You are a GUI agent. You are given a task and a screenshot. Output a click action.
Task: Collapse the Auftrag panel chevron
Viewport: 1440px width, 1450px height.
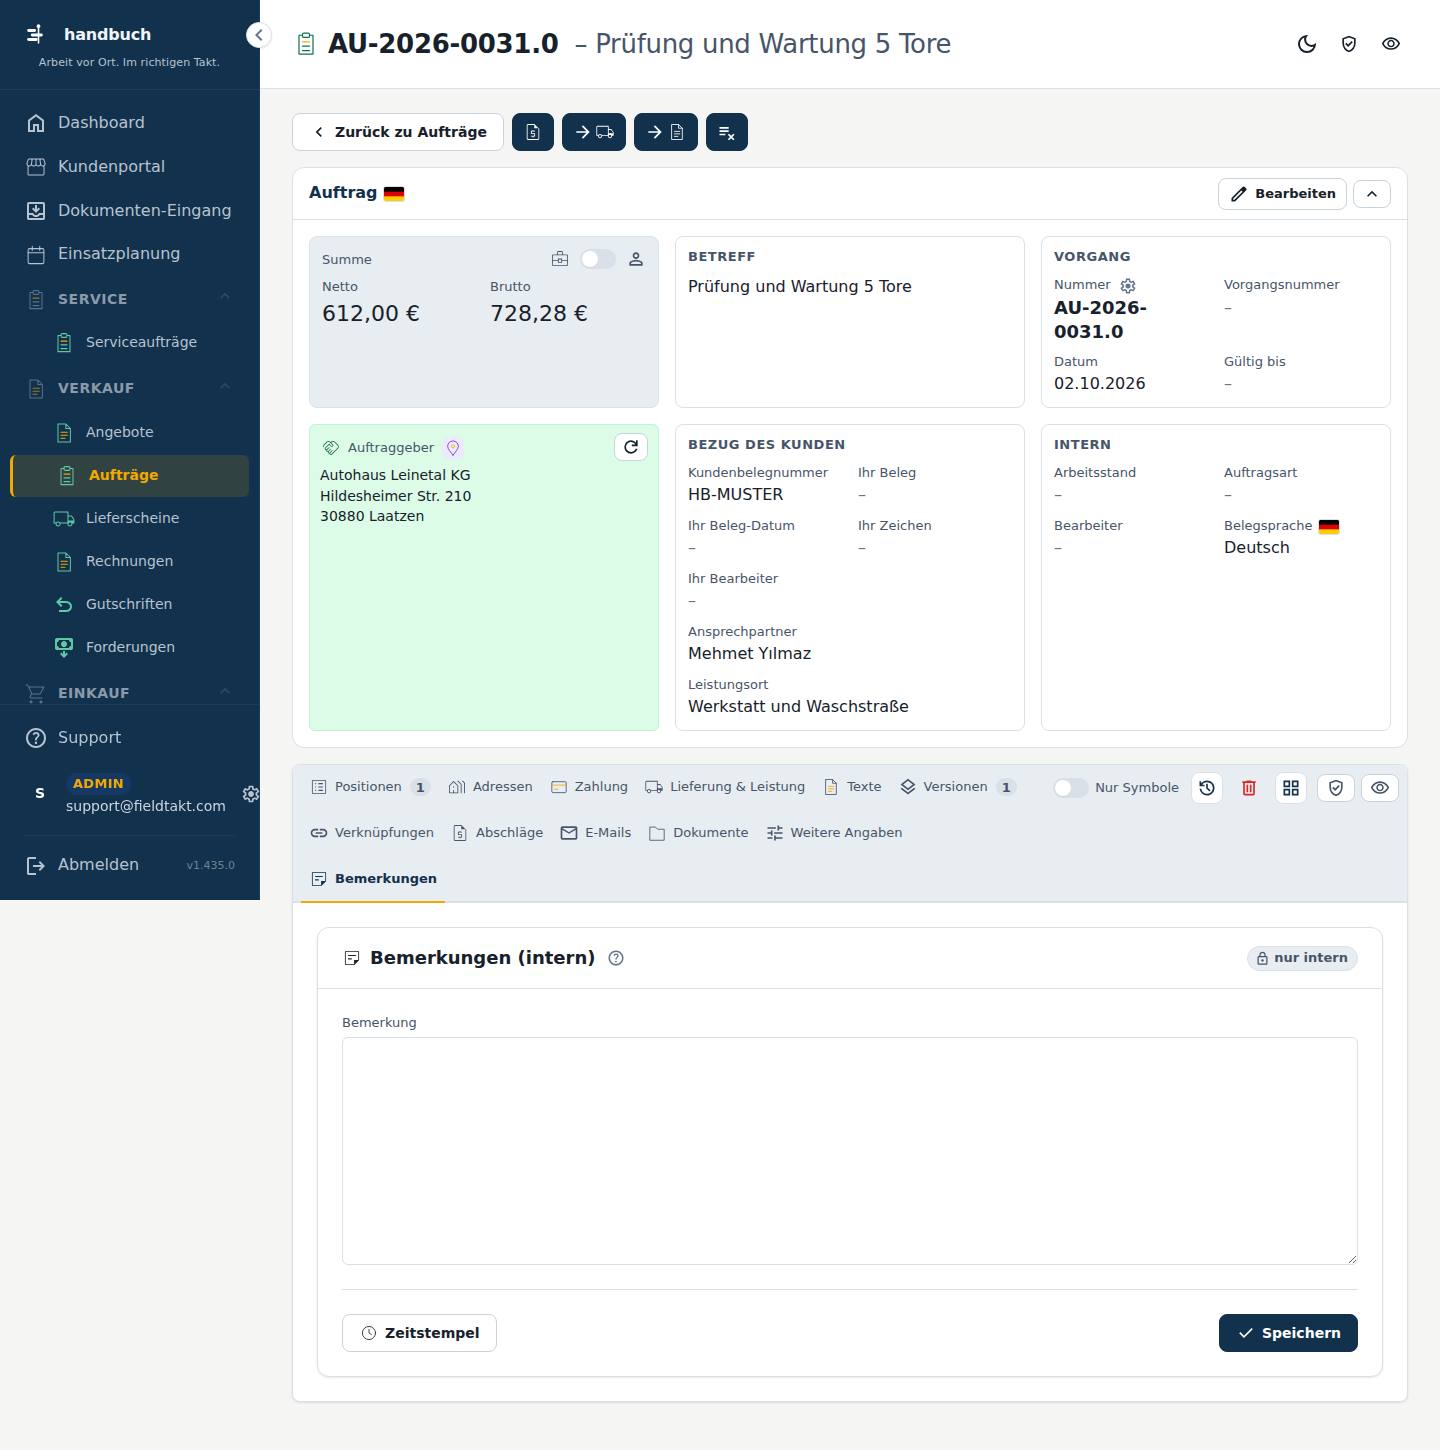click(x=1372, y=194)
